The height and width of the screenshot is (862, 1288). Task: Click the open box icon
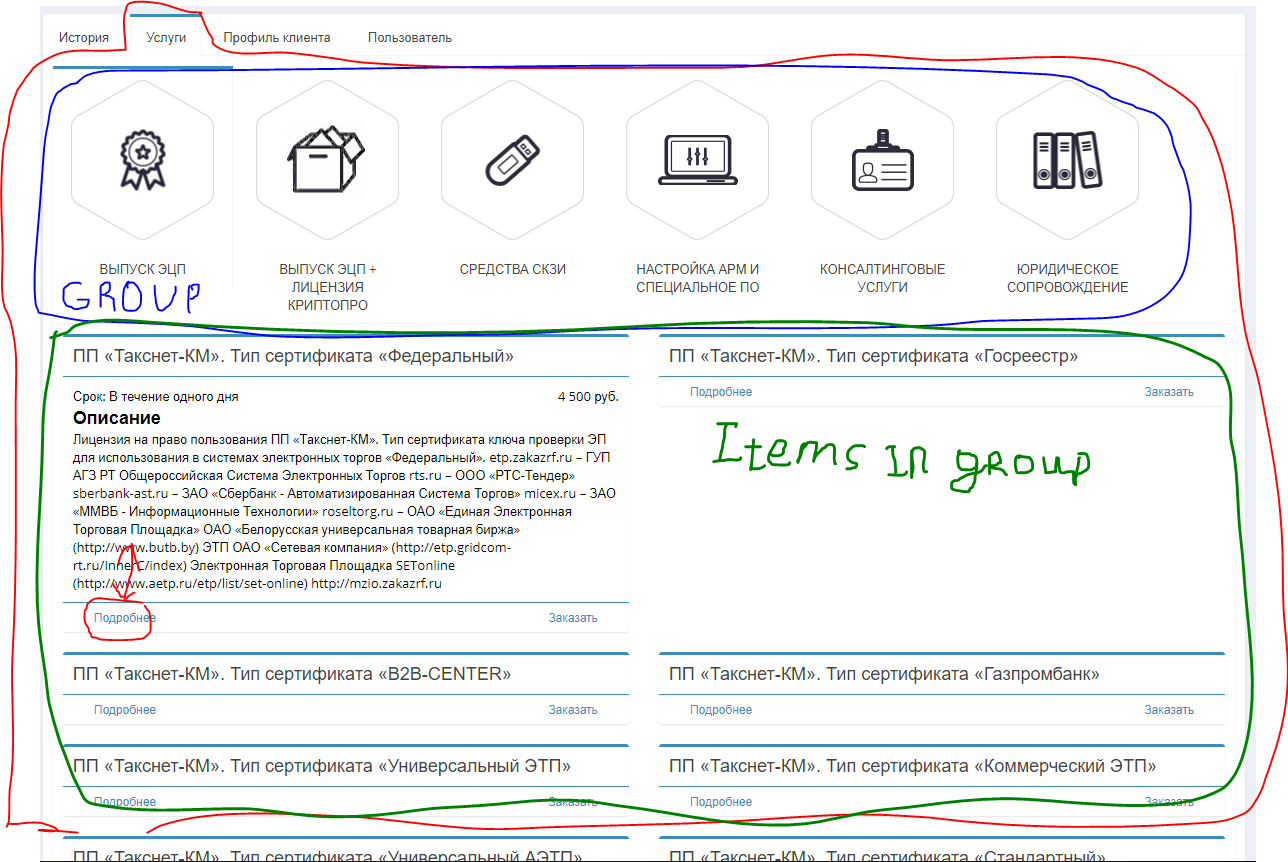tap(327, 160)
